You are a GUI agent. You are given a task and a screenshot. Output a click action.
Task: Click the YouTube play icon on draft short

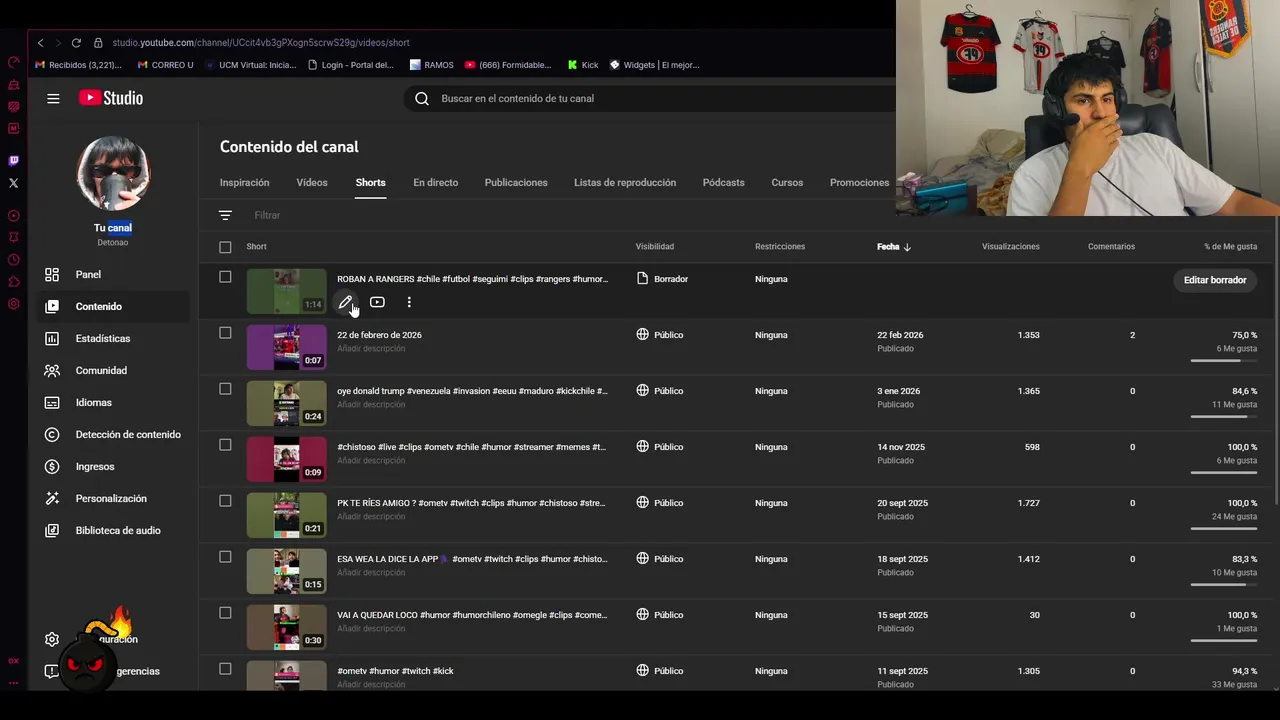coord(377,302)
